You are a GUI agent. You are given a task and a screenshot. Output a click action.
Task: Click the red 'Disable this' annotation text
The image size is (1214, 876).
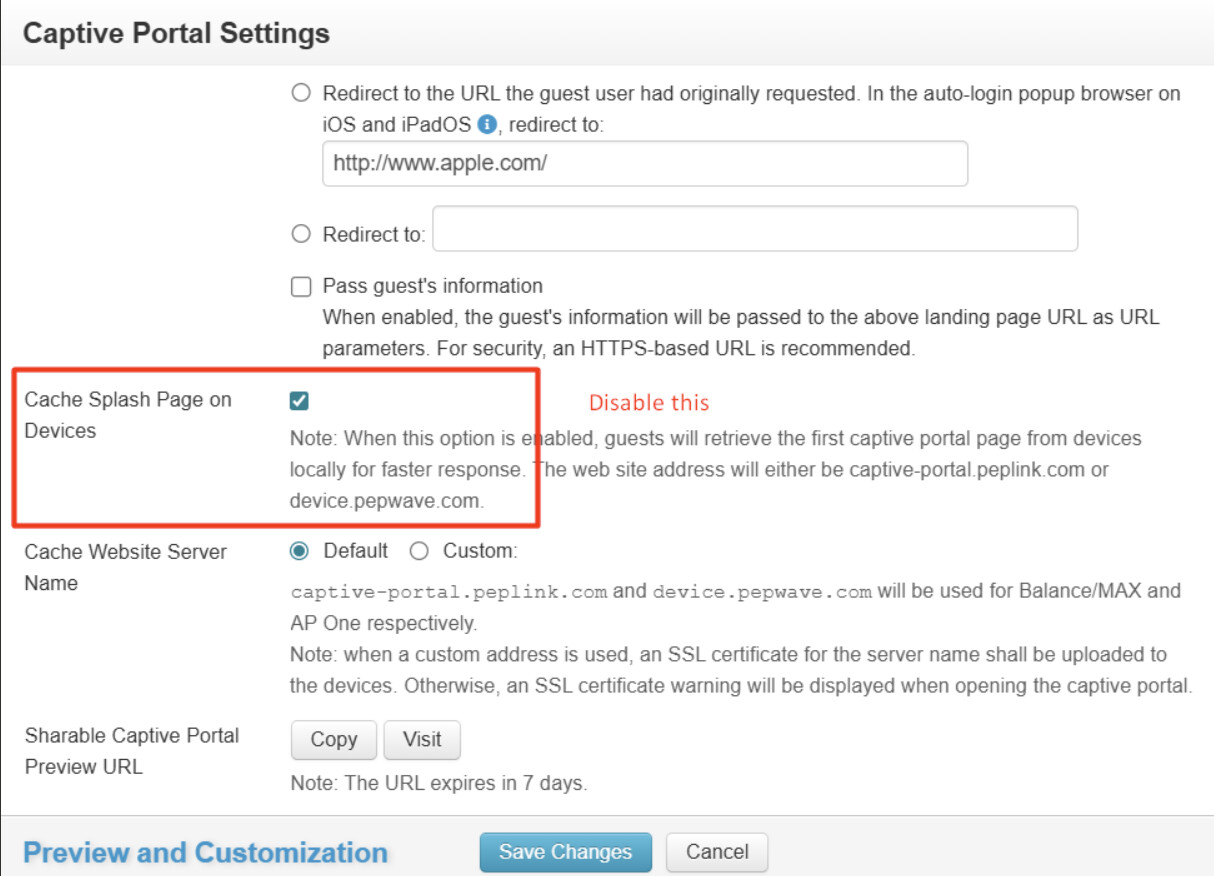coord(648,403)
